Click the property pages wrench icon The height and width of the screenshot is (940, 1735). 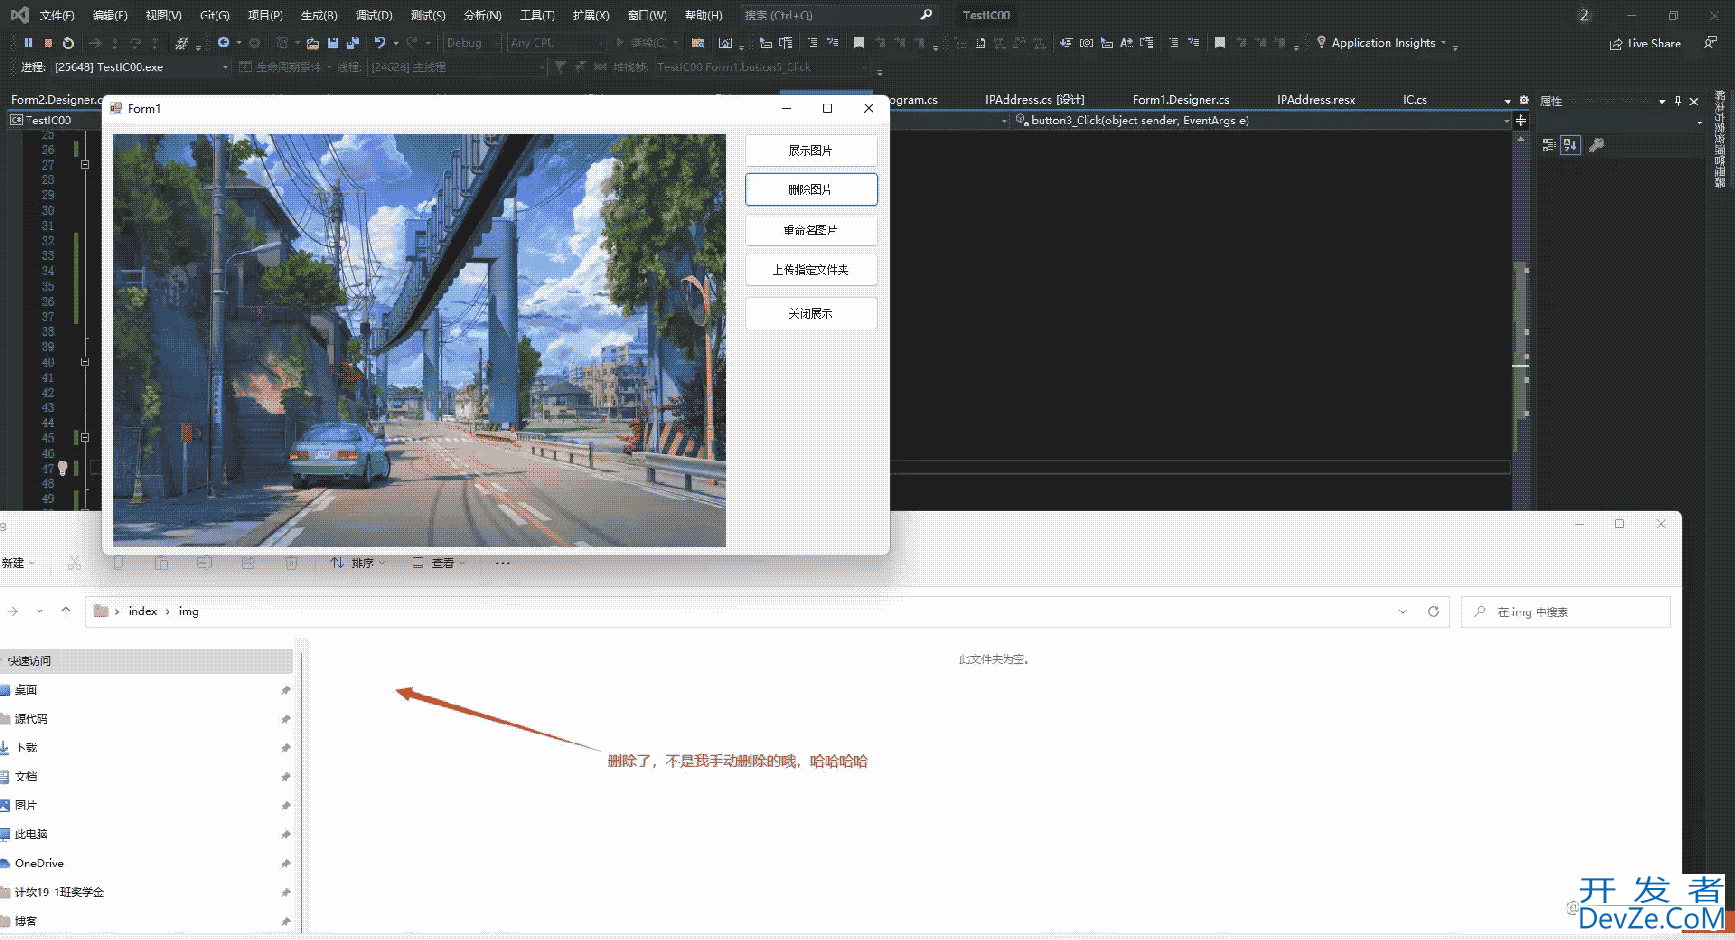(x=1597, y=145)
